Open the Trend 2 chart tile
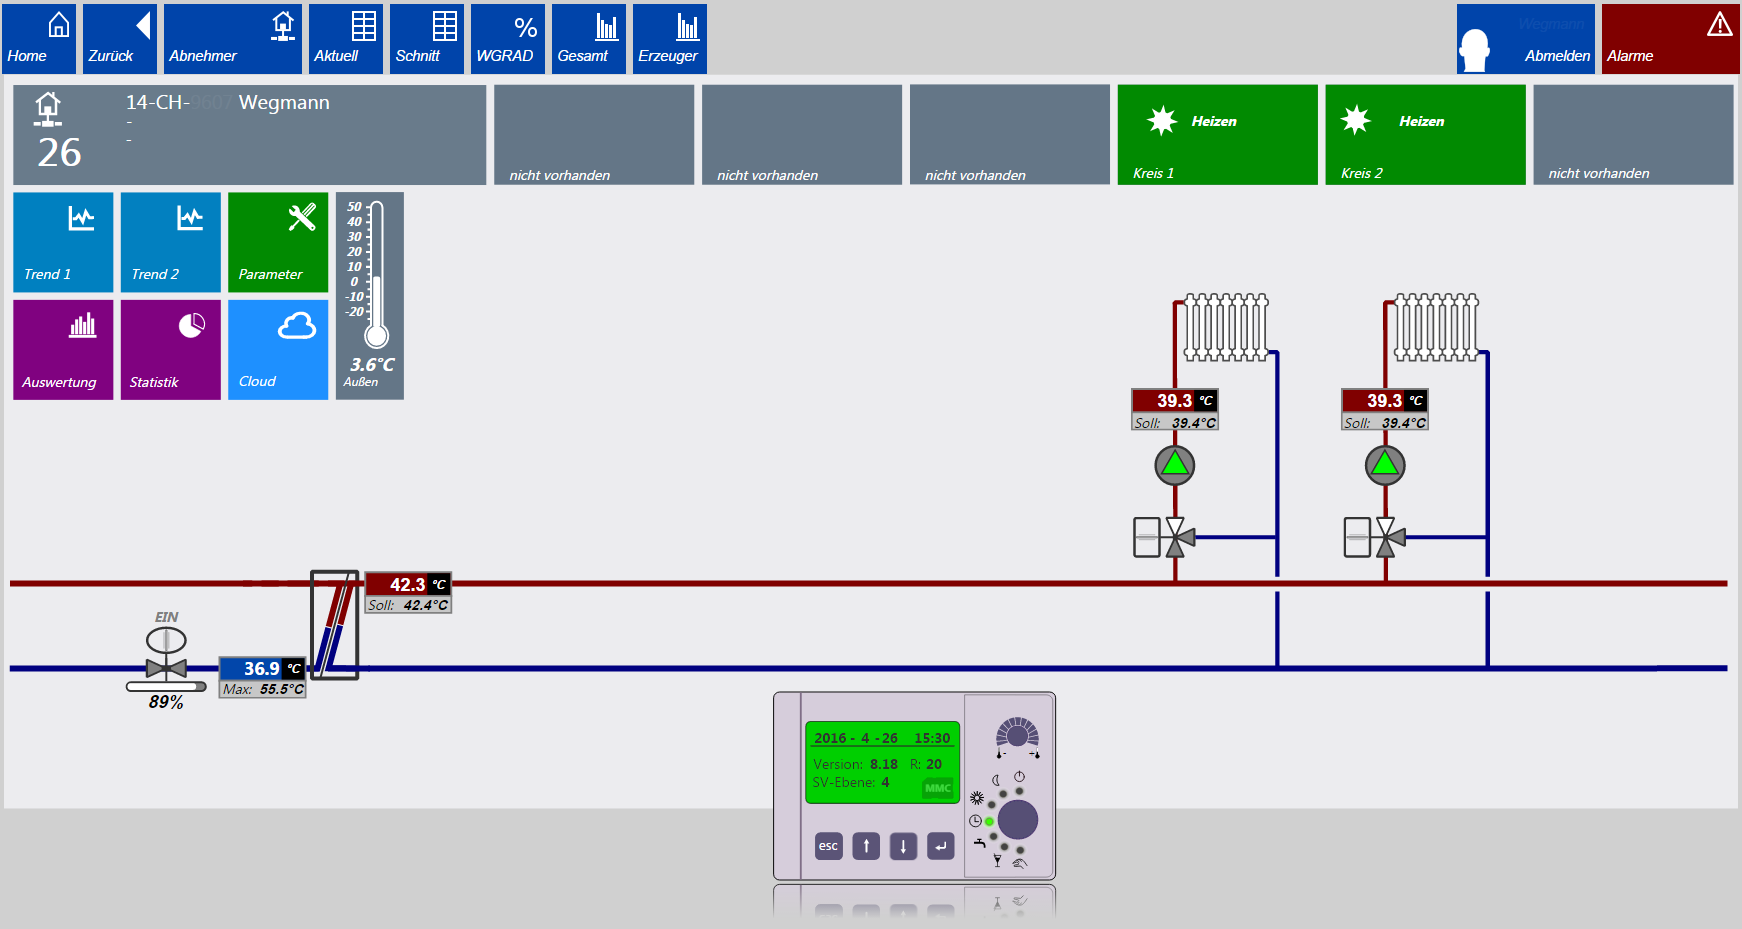This screenshot has width=1742, height=929. tap(170, 242)
